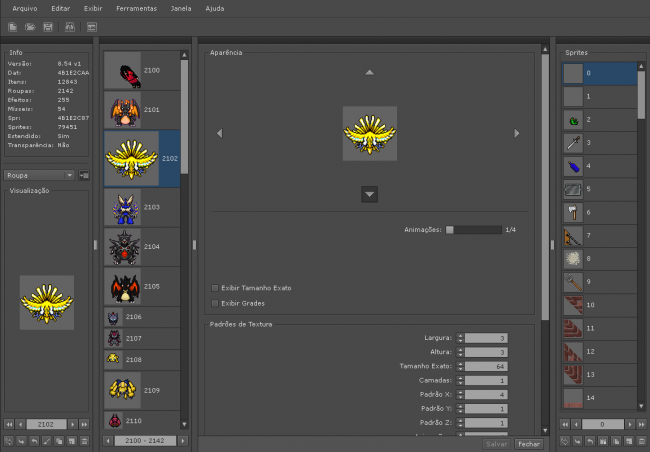Viewport: 650px width, 452px height.
Task: Open the Ajuda menu
Action: (215, 8)
